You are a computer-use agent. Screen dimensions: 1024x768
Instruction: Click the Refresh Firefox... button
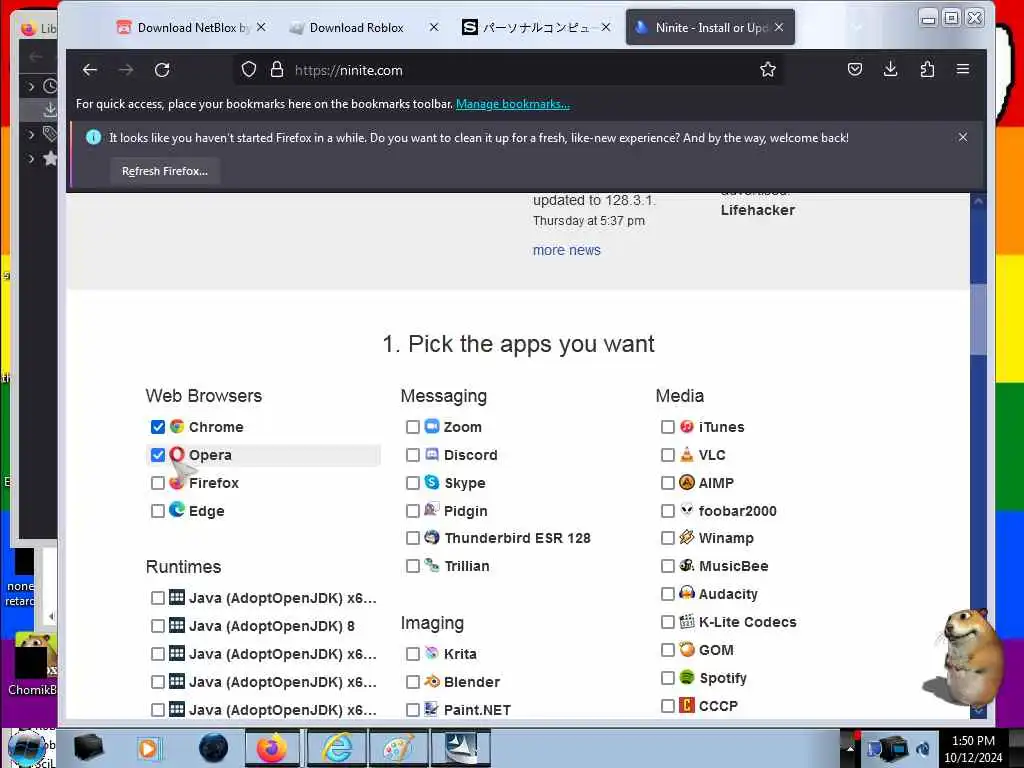pyautogui.click(x=165, y=171)
